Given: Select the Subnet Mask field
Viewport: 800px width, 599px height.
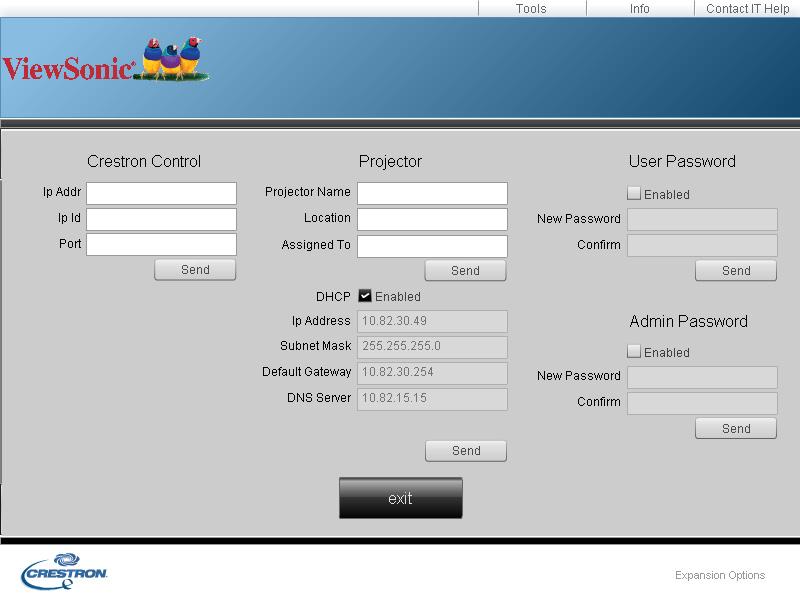Looking at the screenshot, I should [x=432, y=347].
